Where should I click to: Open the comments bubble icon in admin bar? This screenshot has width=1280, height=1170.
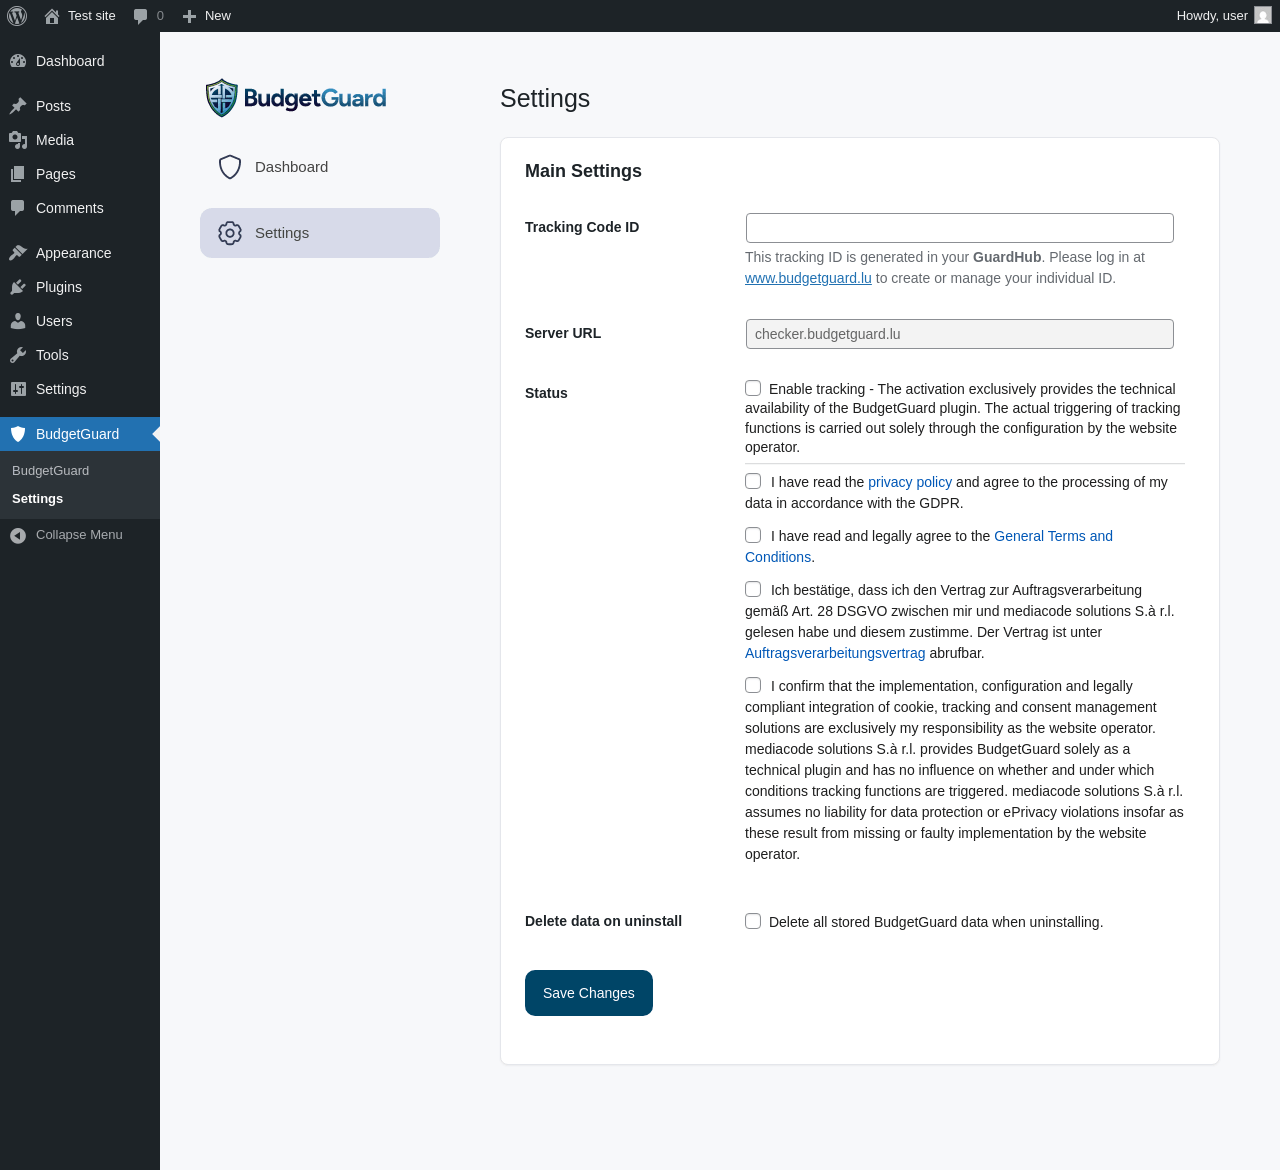tap(141, 16)
